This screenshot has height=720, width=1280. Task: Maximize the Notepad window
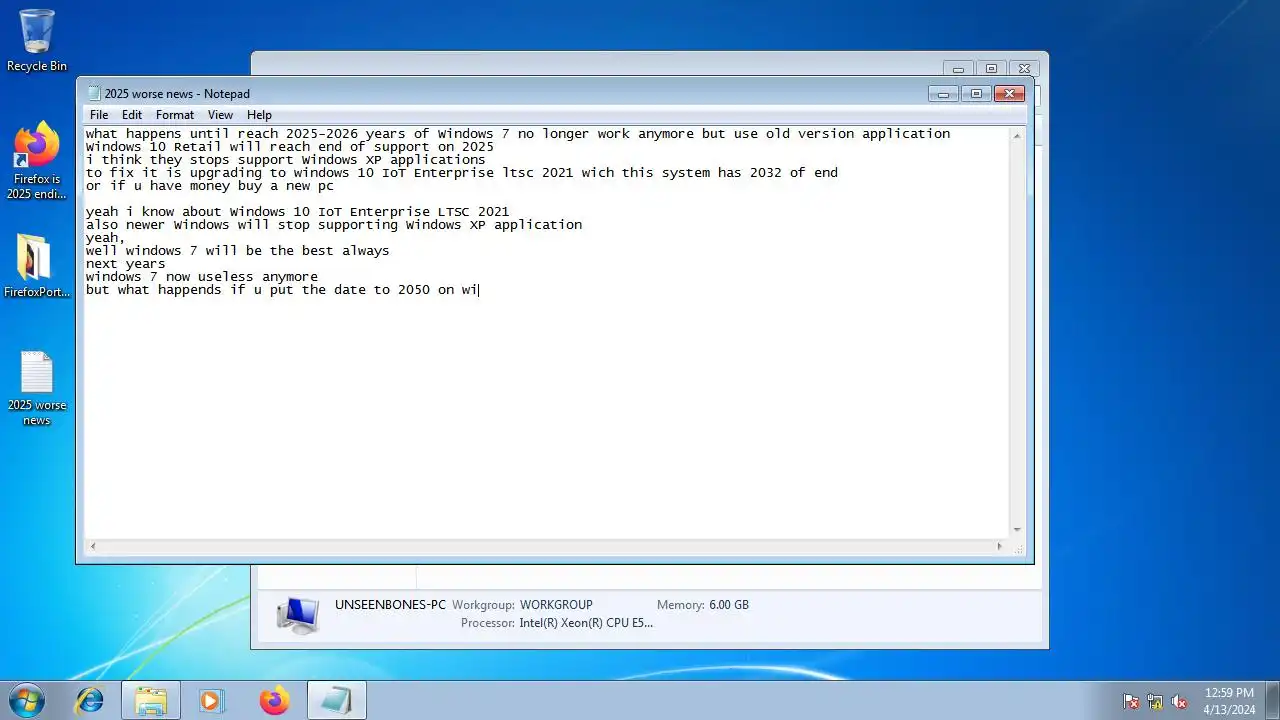point(976,93)
